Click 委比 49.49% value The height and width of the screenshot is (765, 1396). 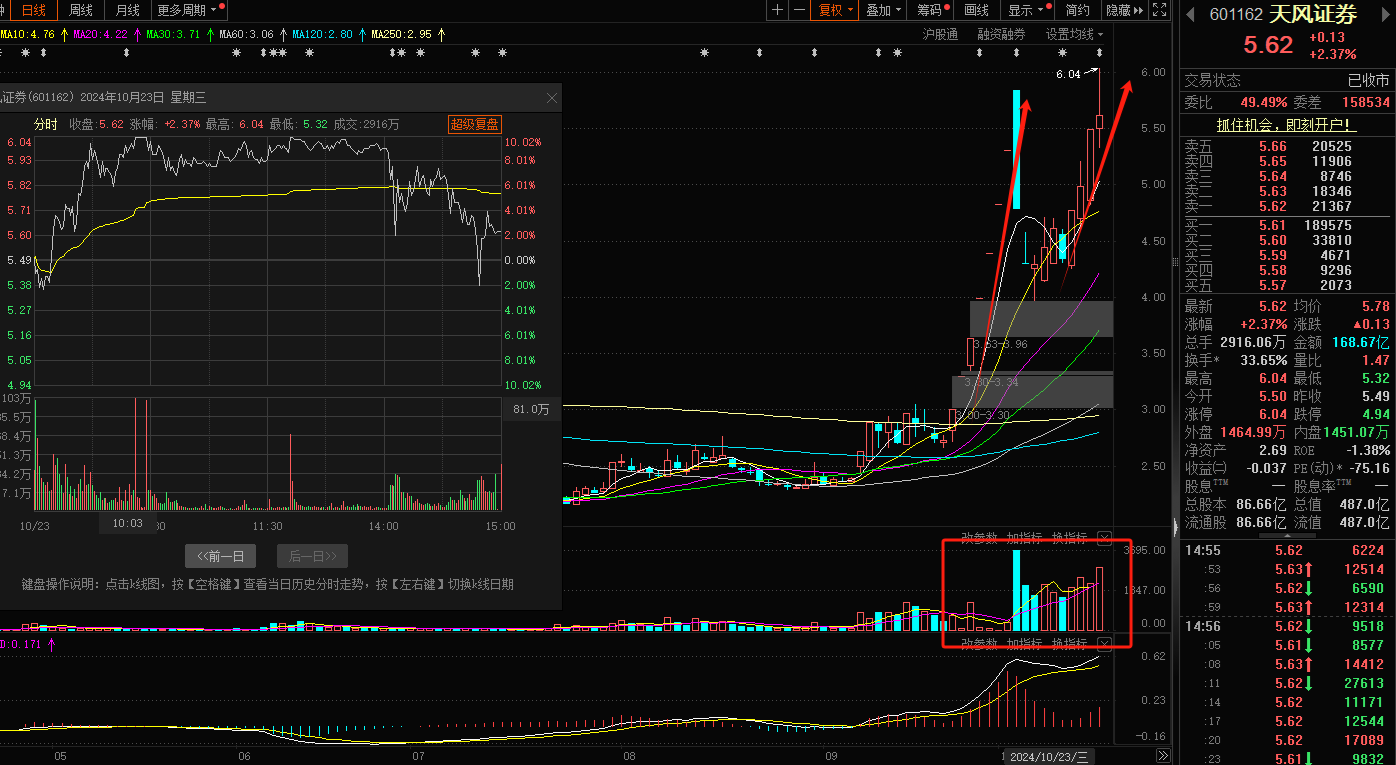pyautogui.click(x=1264, y=102)
